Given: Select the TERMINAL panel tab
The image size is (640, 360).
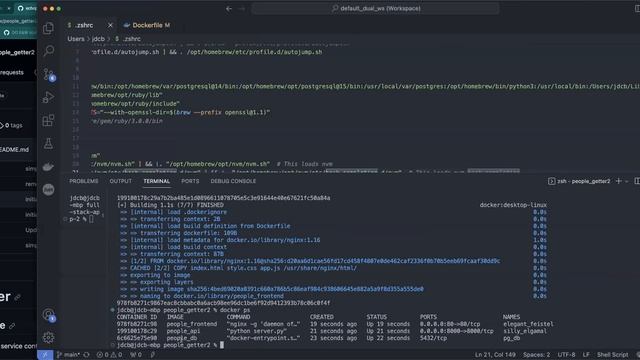Looking at the screenshot, I should tap(156, 181).
